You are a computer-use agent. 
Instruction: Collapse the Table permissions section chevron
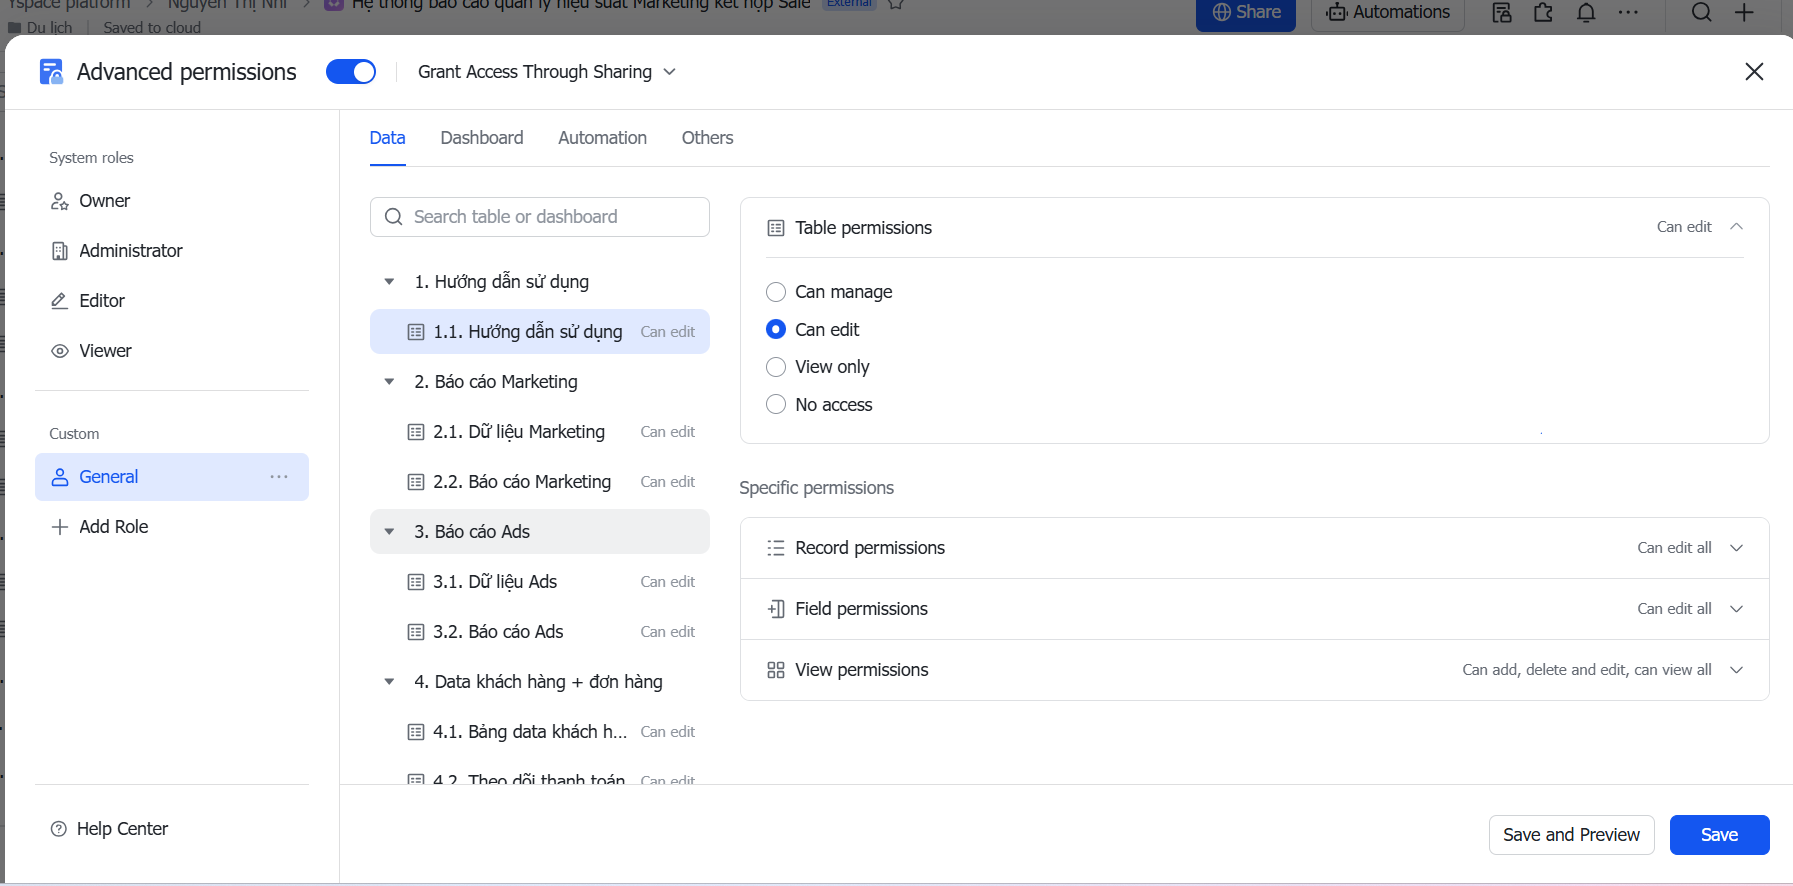[x=1737, y=227]
